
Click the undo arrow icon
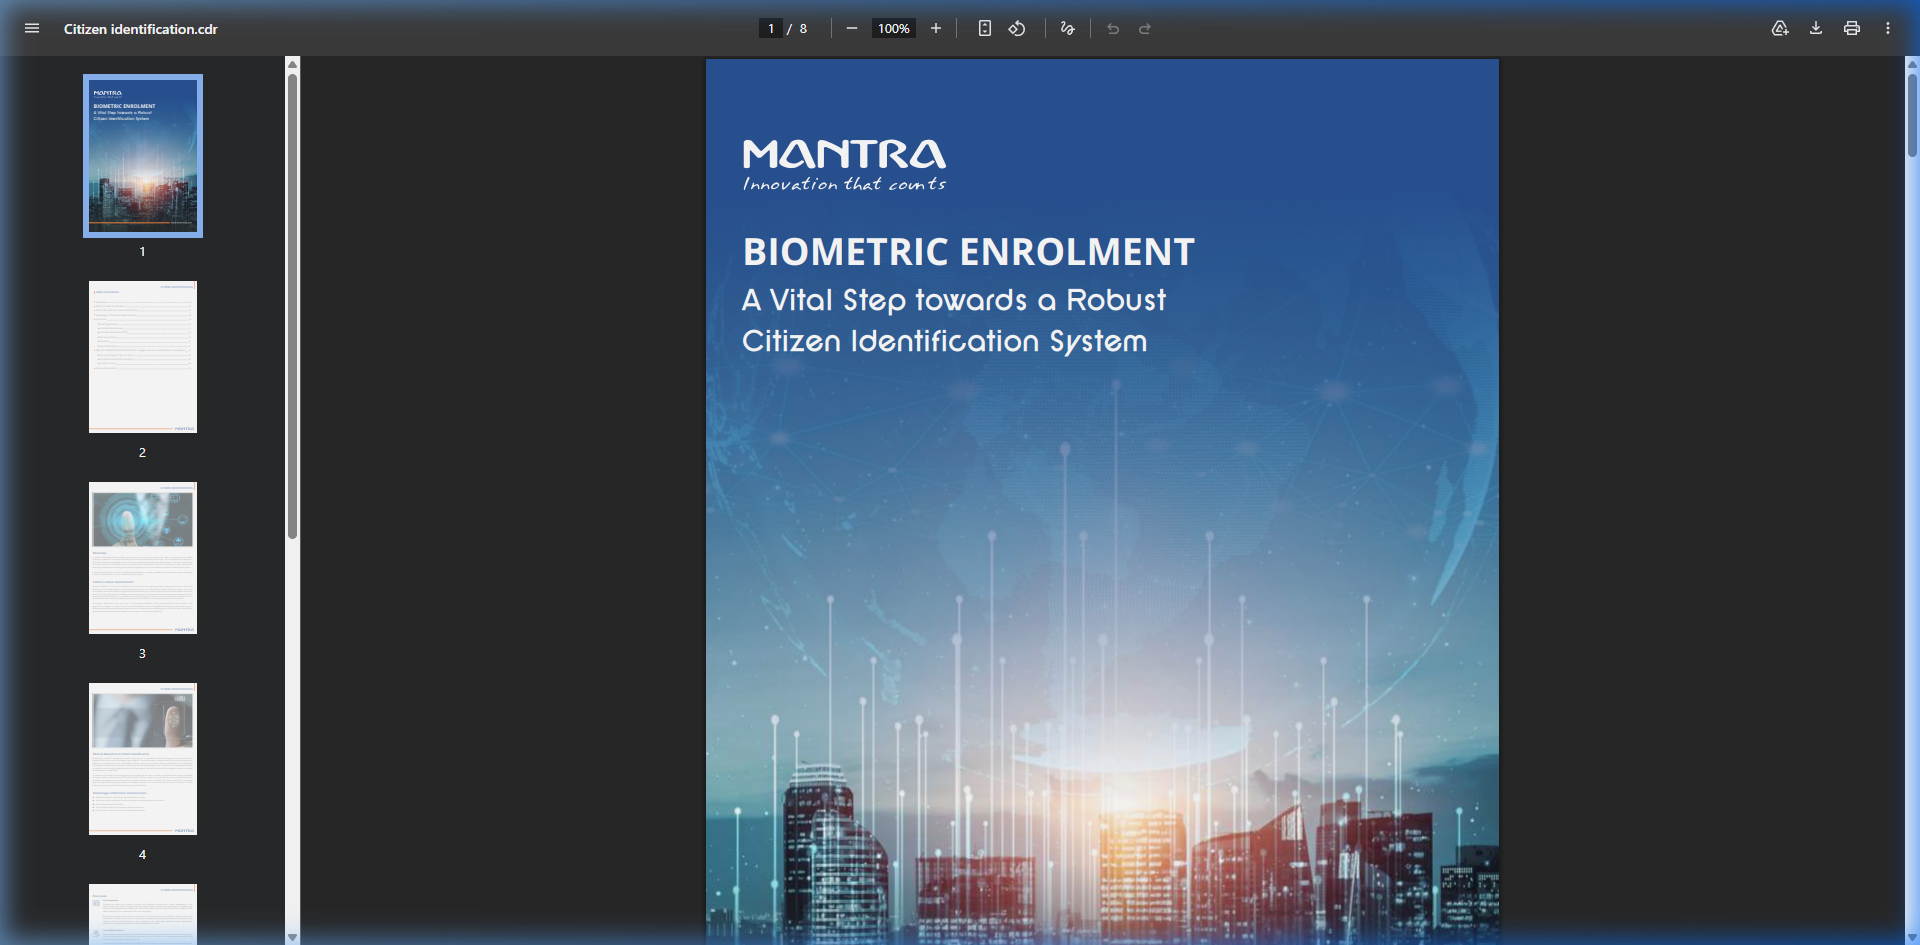click(x=1113, y=29)
